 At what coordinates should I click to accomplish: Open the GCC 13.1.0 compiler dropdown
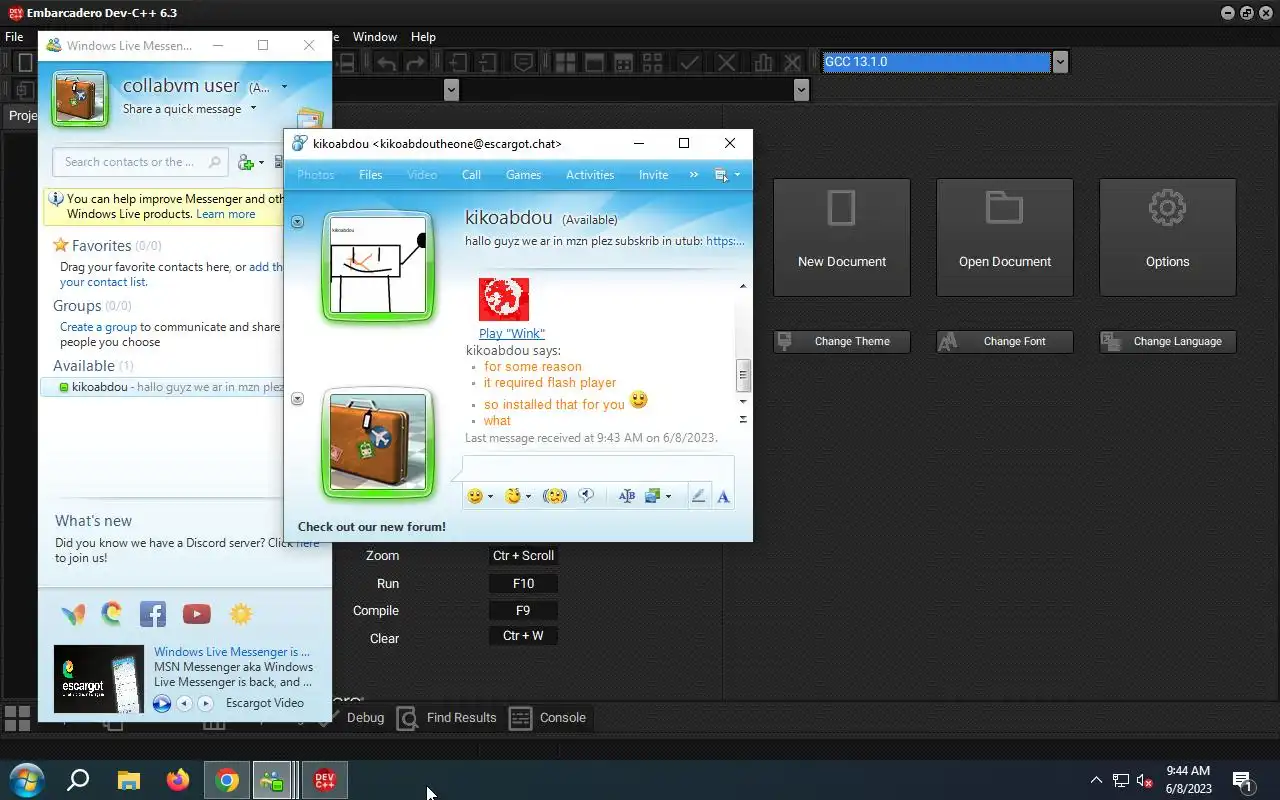click(x=1060, y=62)
